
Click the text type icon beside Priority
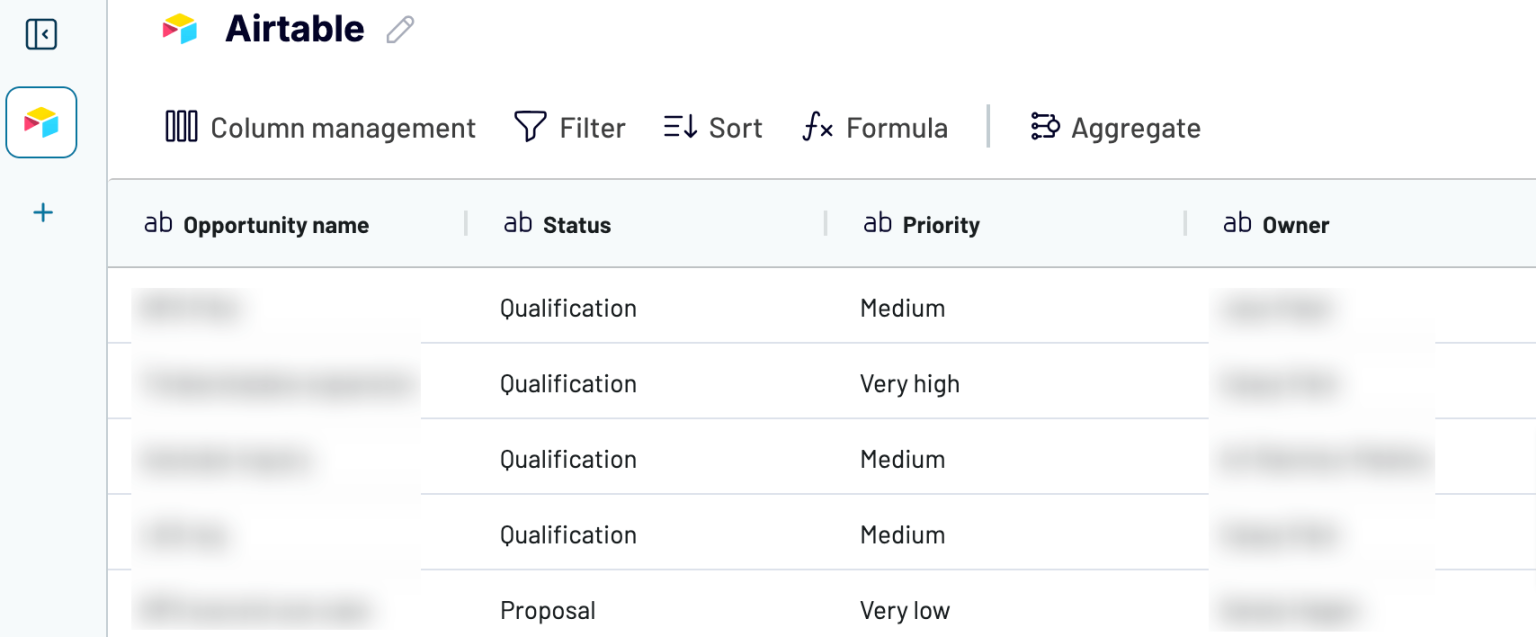tap(878, 224)
